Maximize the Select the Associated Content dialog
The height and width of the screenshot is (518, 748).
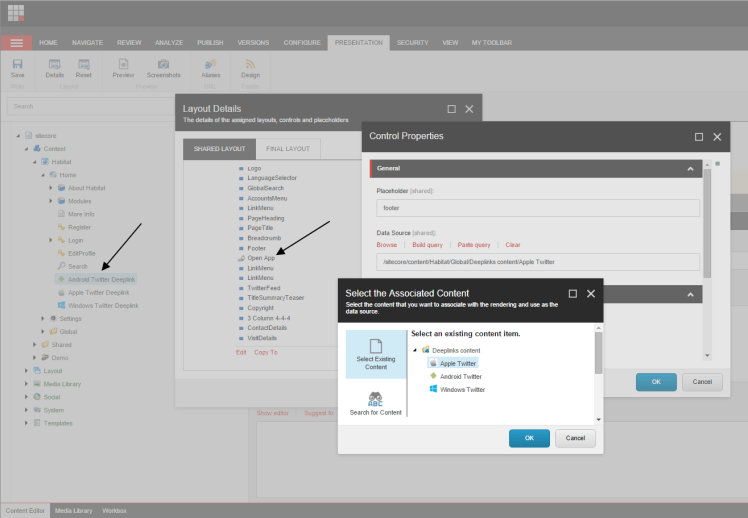click(573, 294)
